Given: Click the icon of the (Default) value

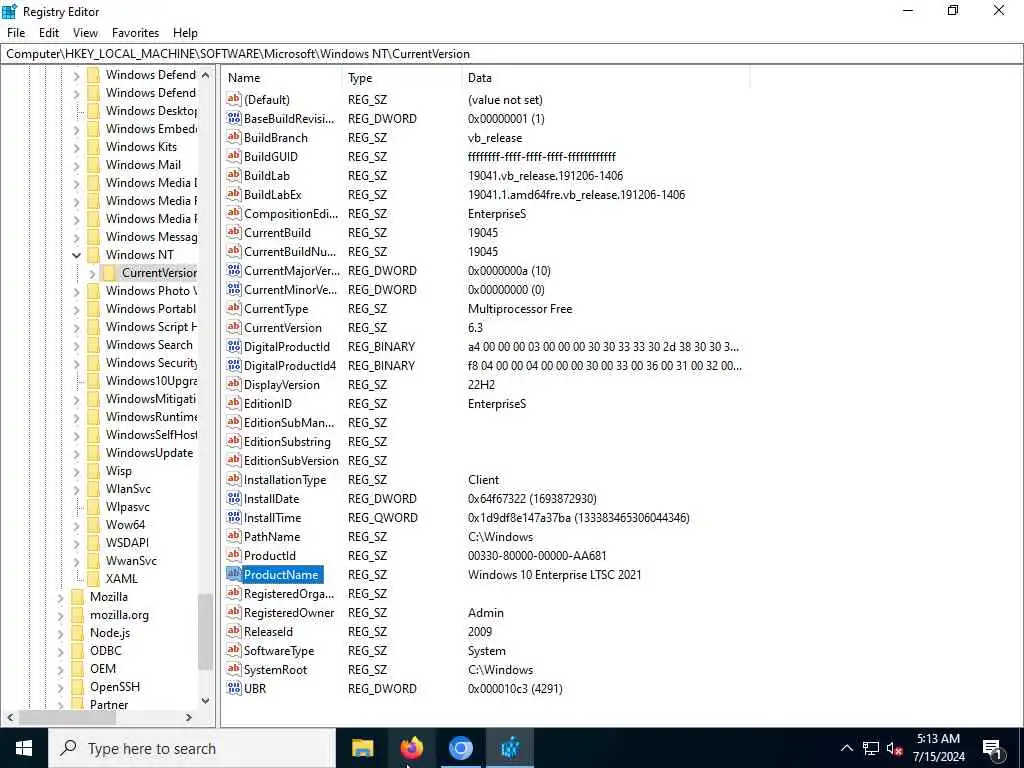Looking at the screenshot, I should pyautogui.click(x=234, y=99).
